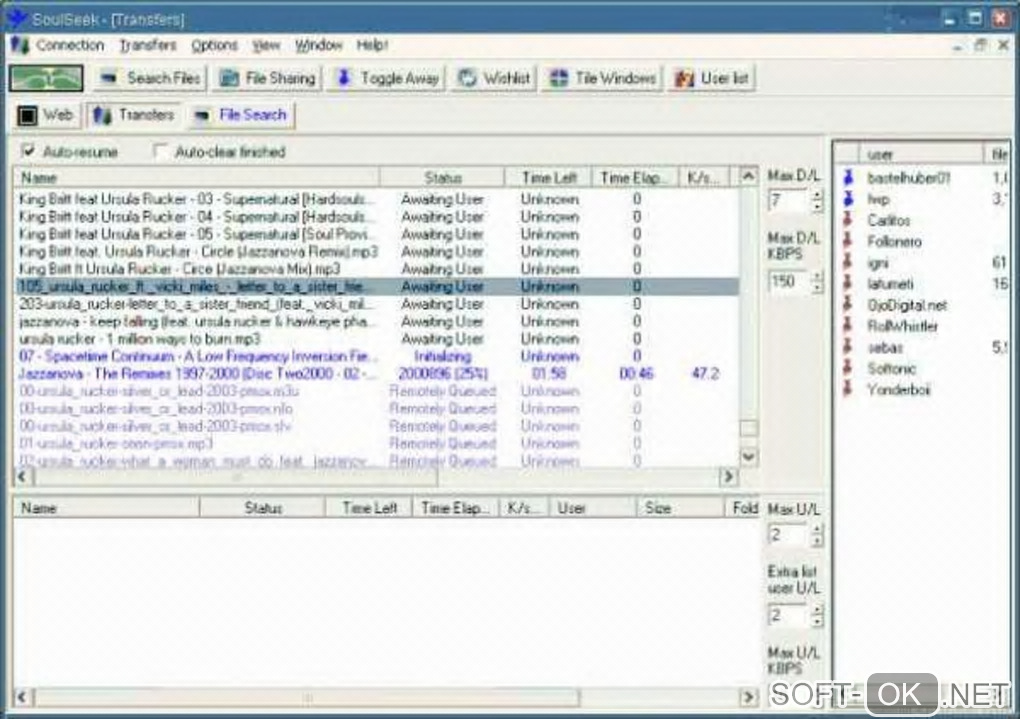
Task: Select '203-ursula_rucker-letter_to_a_sister' row
Action: (377, 304)
